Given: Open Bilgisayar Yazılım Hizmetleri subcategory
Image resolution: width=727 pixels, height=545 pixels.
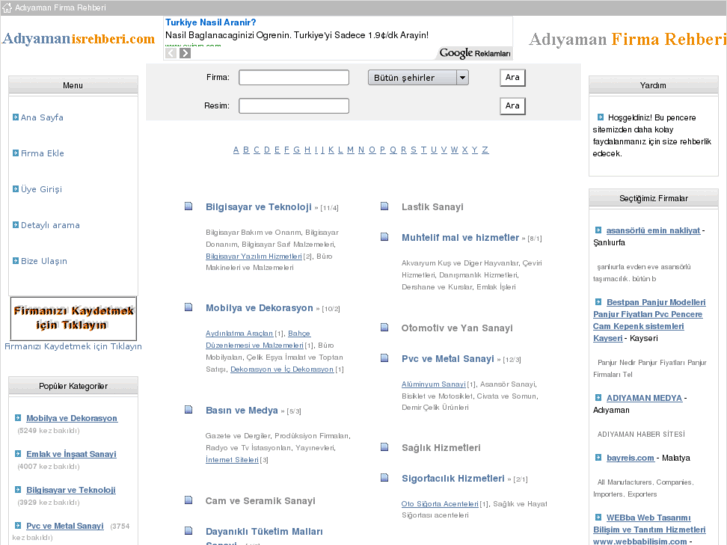Looking at the screenshot, I should pos(254,256).
